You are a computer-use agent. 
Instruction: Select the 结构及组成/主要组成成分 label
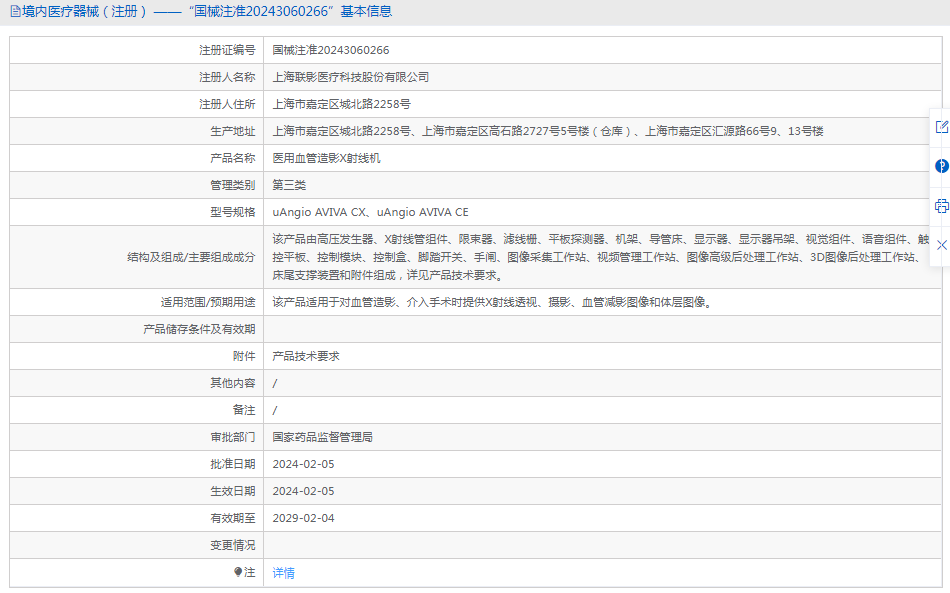[x=191, y=257]
